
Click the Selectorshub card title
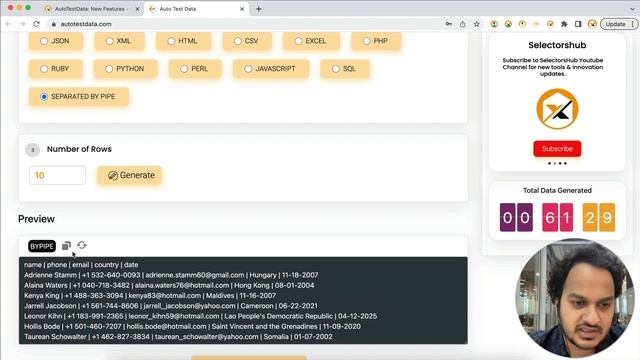click(557, 45)
